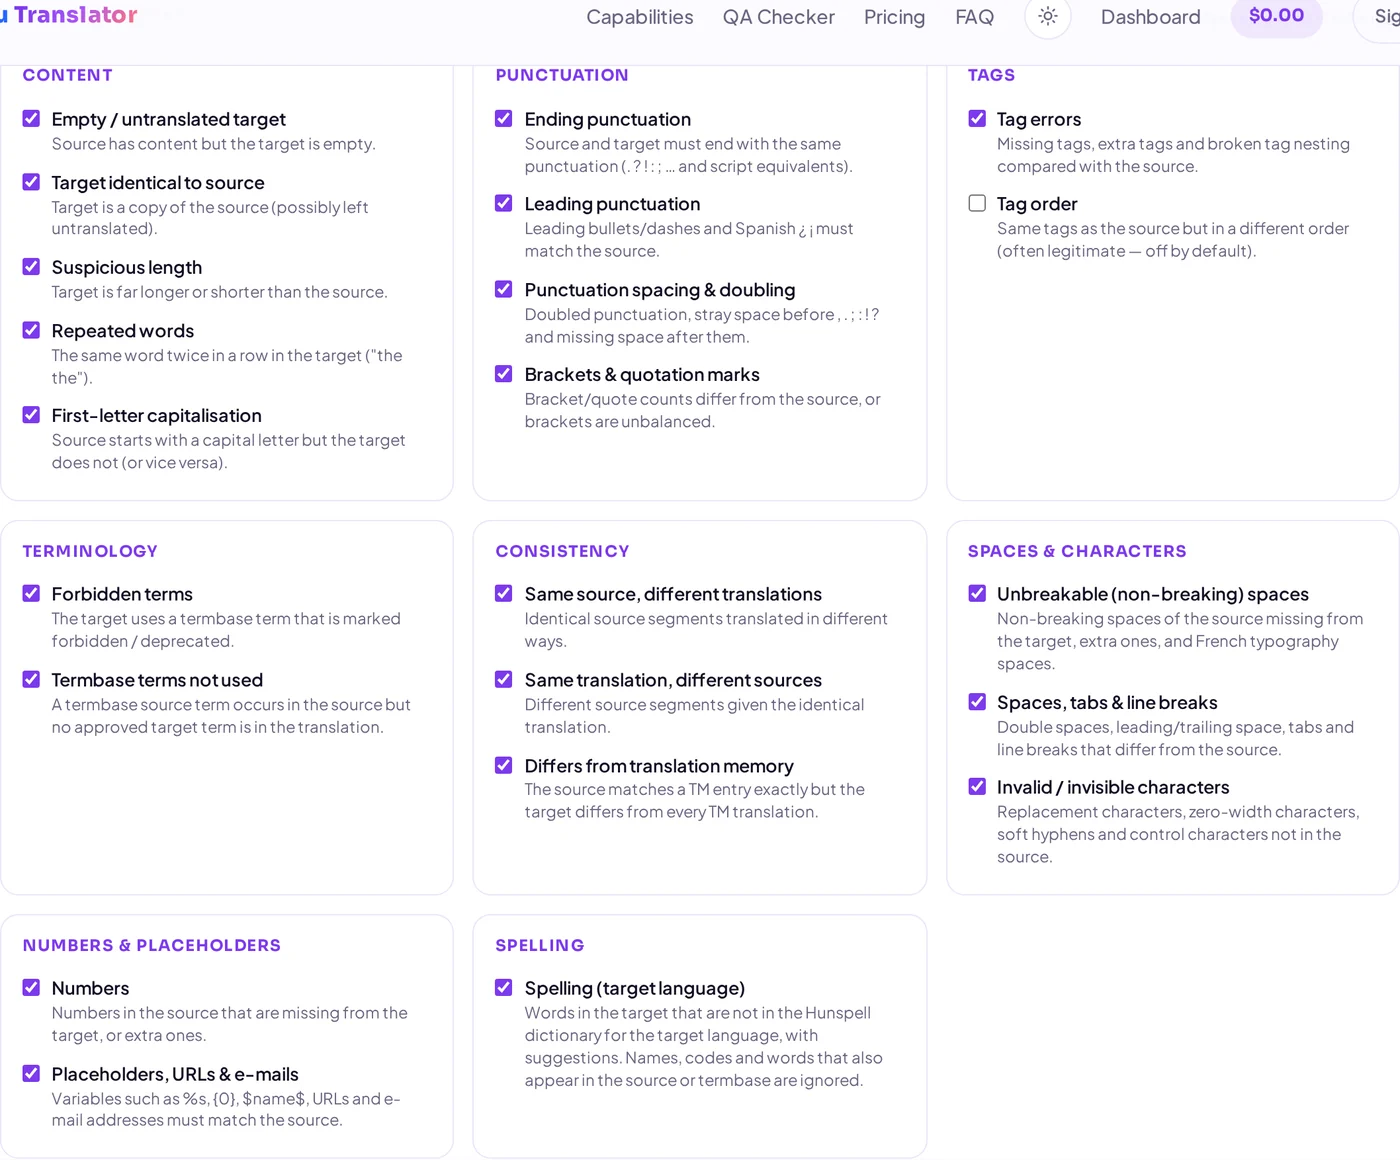1400x1160 pixels.
Task: Click description starting 'Missing tags, extra tags'
Action: click(x=1173, y=155)
